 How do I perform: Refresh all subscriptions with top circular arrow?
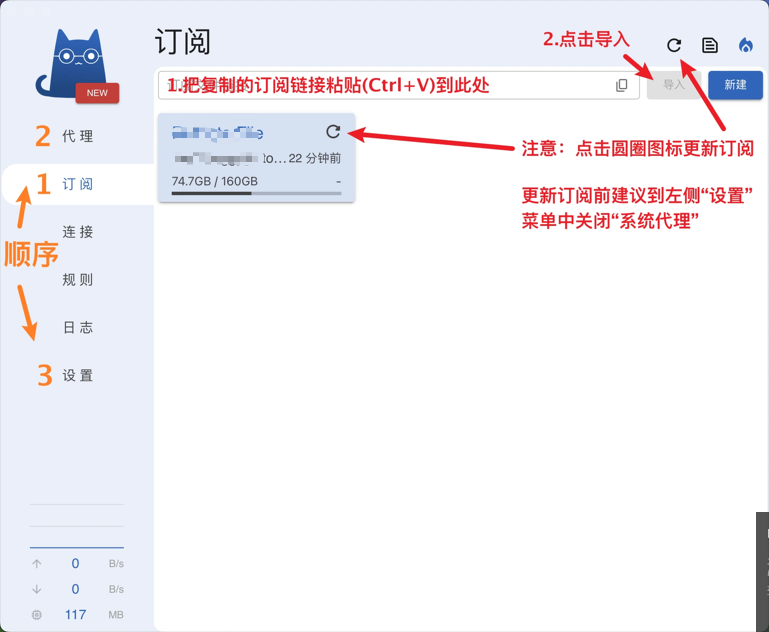674,45
